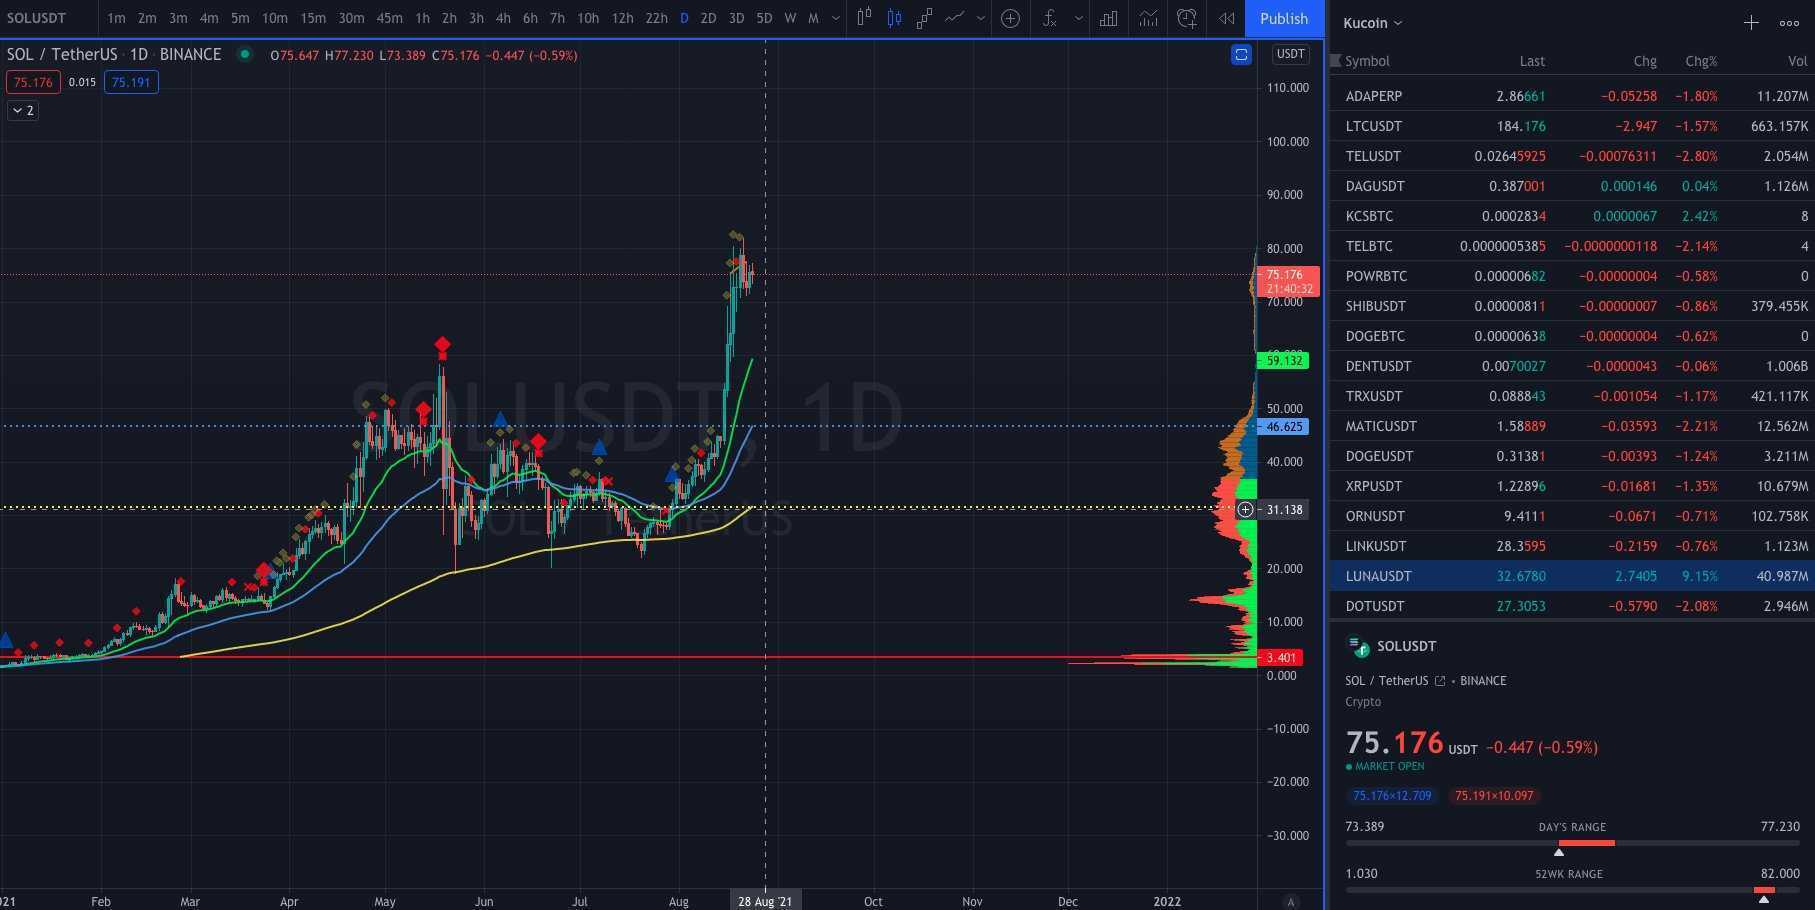
Task: Start Bar Replay with the rewind icon
Action: tap(1226, 18)
